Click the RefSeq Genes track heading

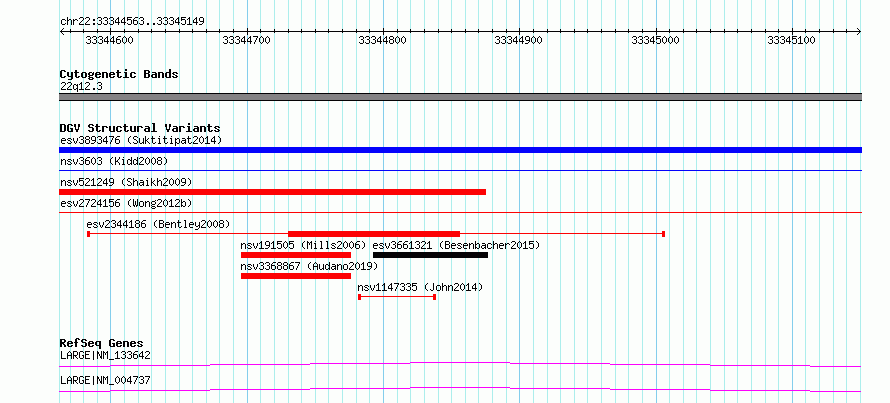pyautogui.click(x=102, y=343)
